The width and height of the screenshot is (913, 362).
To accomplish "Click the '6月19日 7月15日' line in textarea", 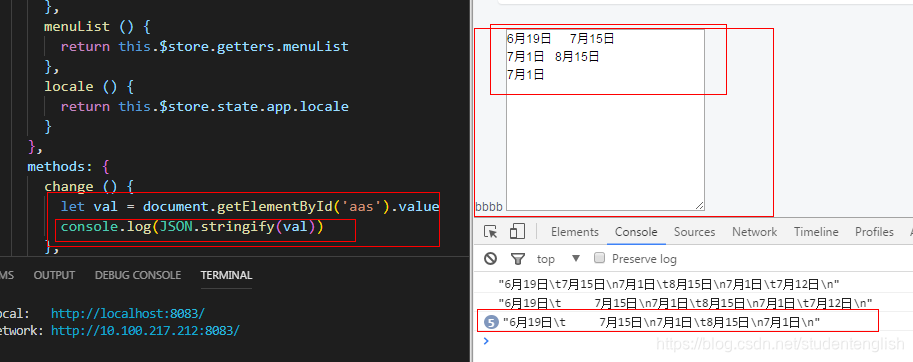I will click(x=560, y=39).
